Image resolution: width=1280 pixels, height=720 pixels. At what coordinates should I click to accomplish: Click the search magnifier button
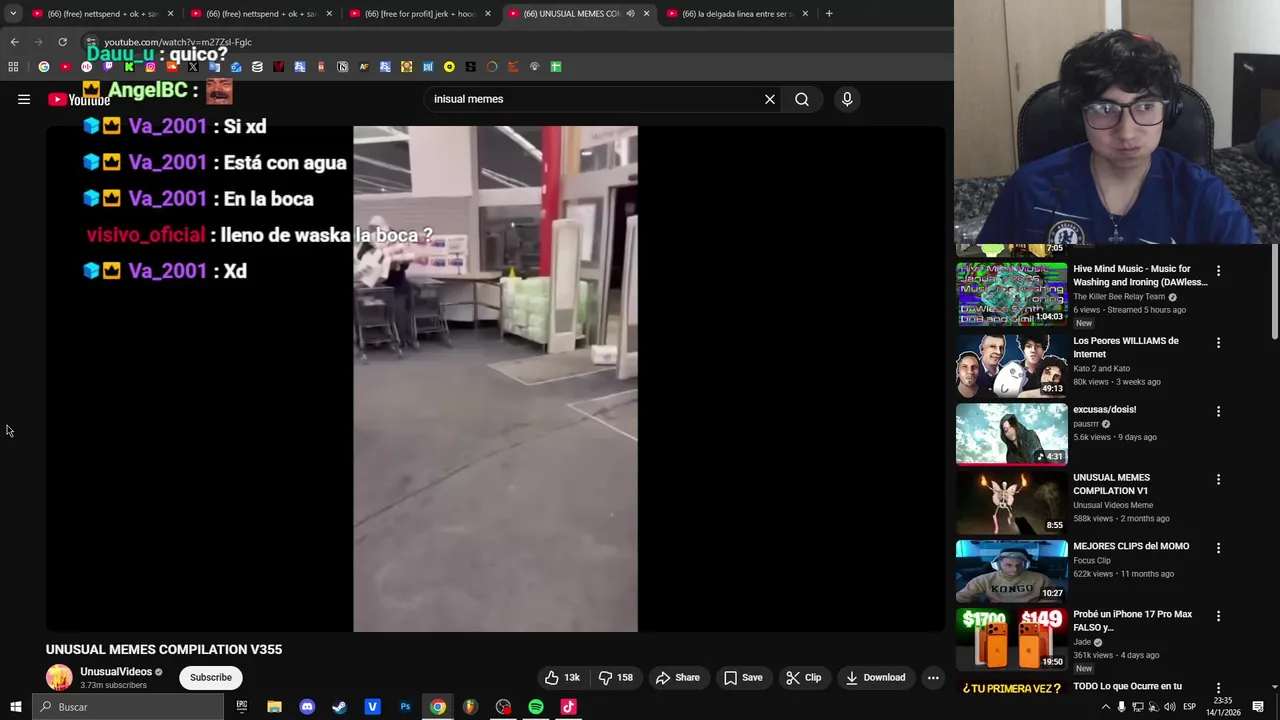tap(802, 99)
